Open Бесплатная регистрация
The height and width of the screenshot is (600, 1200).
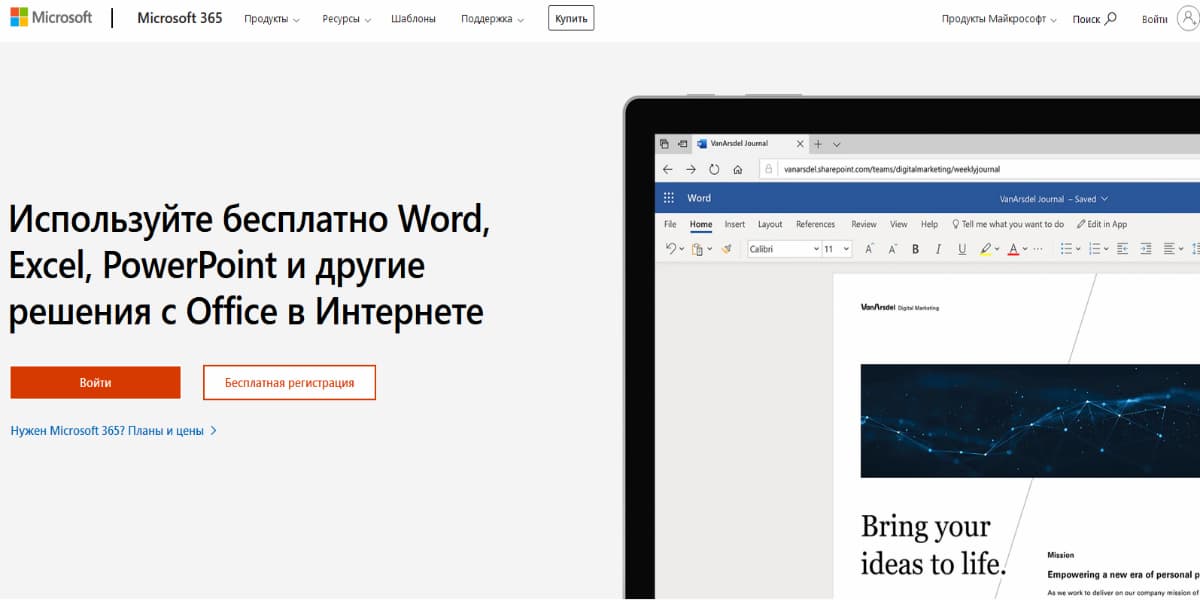[x=289, y=382]
